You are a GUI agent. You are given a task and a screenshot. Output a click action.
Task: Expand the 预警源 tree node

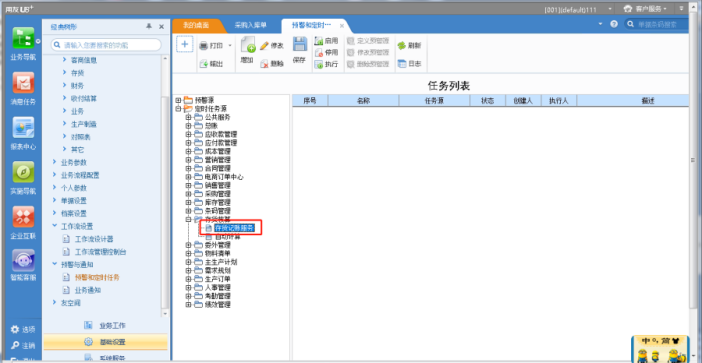pos(178,100)
